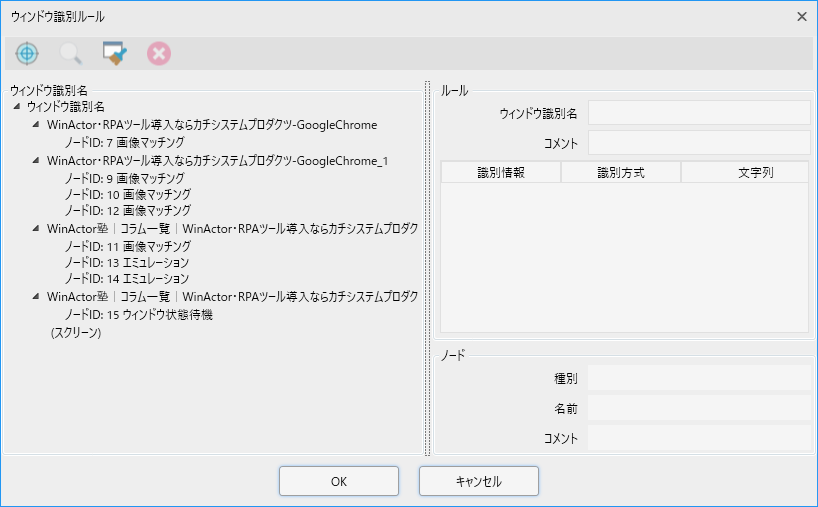The width and height of the screenshot is (818, 507).
Task: Click the rule コメント input field
Action: tap(698, 143)
